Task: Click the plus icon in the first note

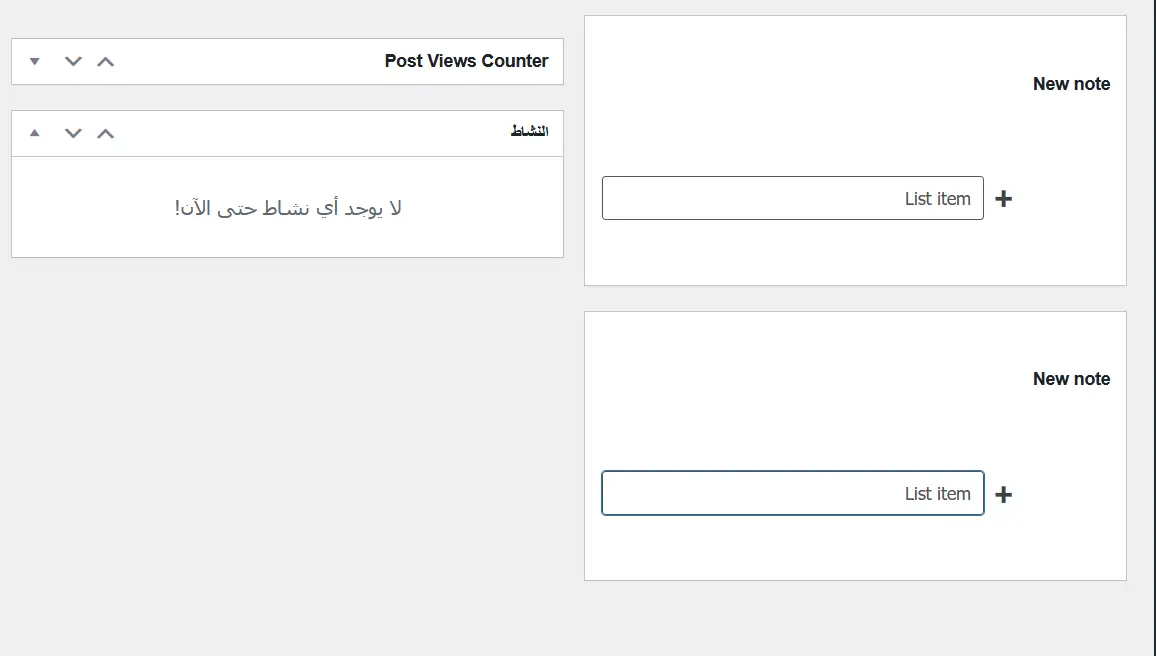Action: pyautogui.click(x=1004, y=199)
